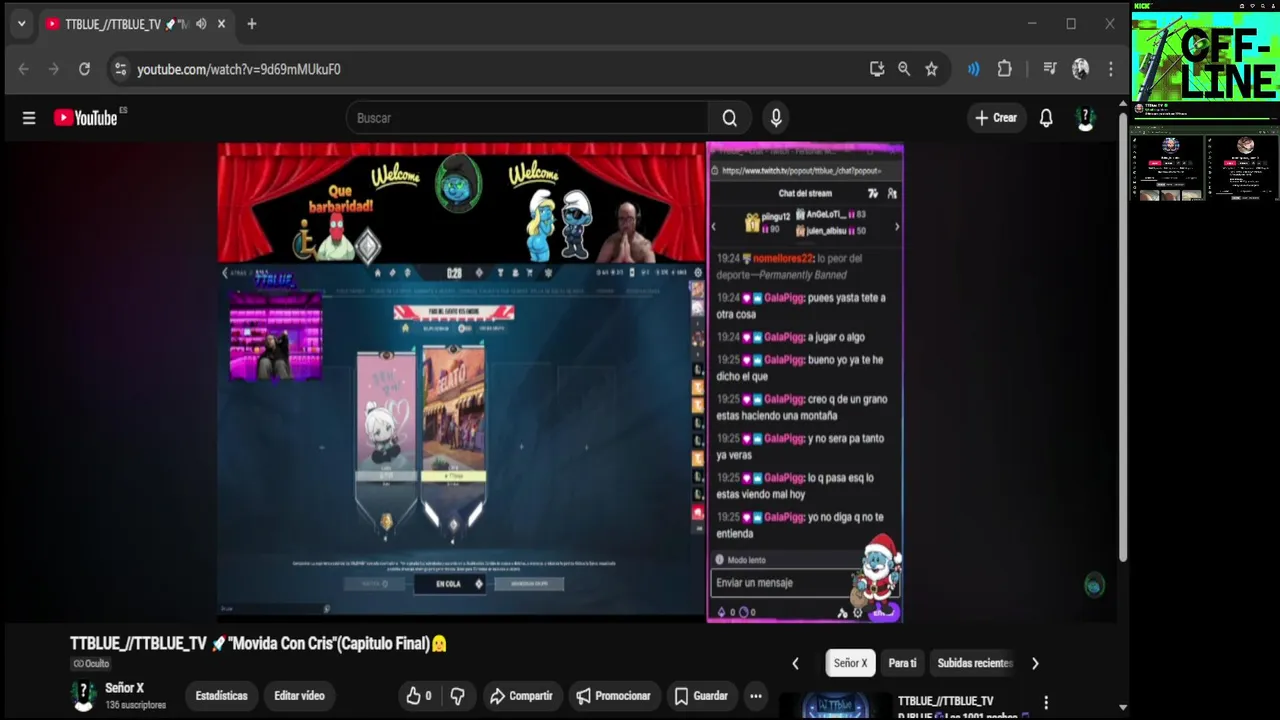
Task: Reload the page in Chrome
Action: tap(84, 69)
